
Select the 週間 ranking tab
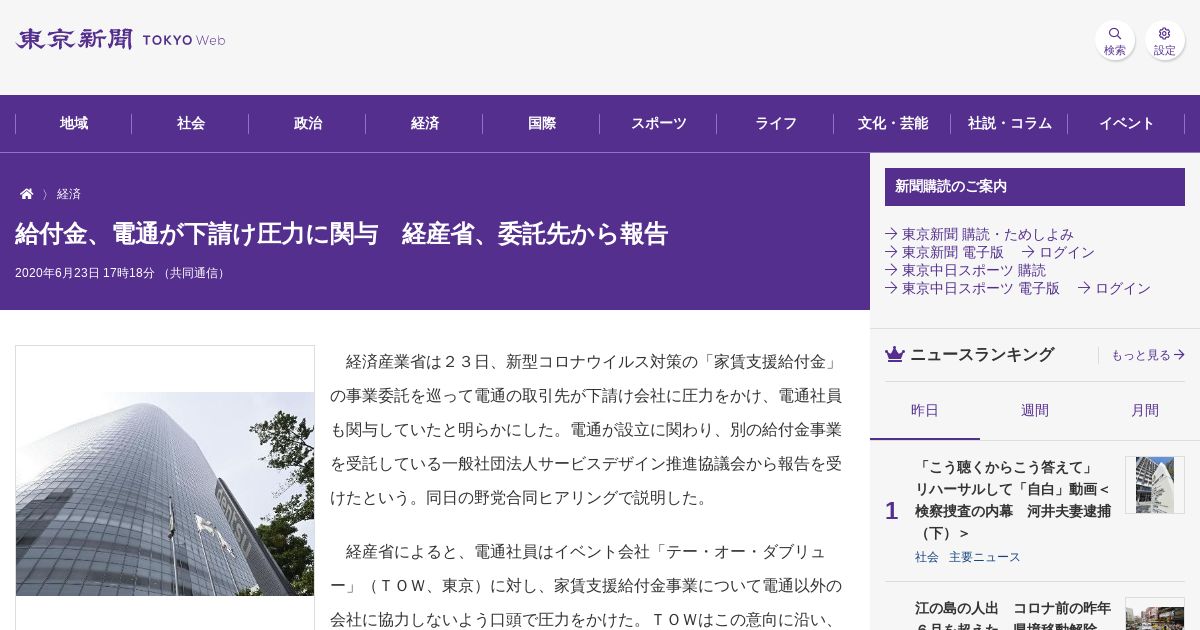pyautogui.click(x=1035, y=411)
